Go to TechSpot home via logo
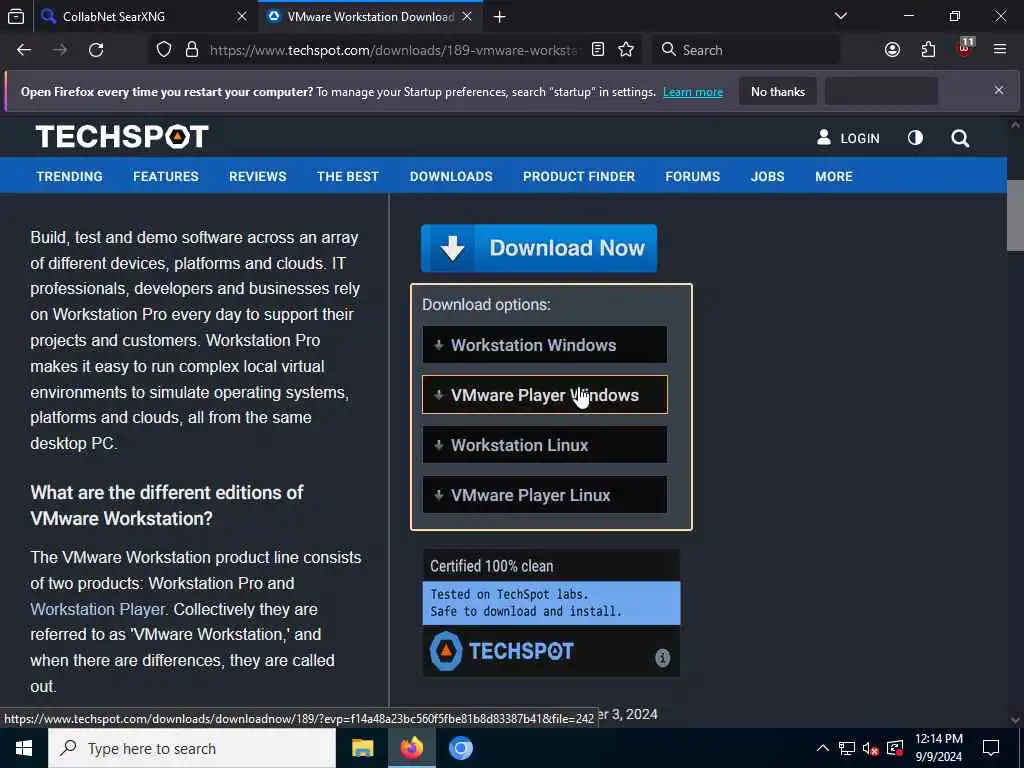Viewport: 1024px width, 768px height. (122, 137)
